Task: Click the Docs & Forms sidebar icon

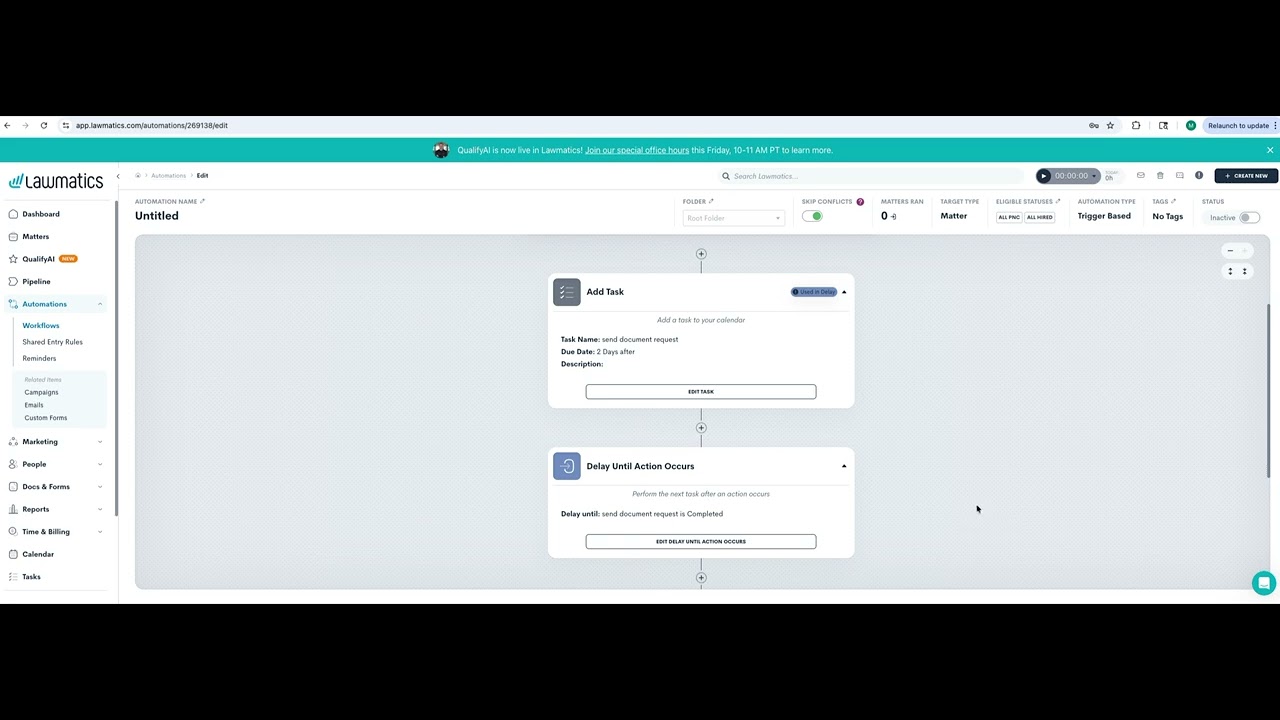Action: [13, 487]
